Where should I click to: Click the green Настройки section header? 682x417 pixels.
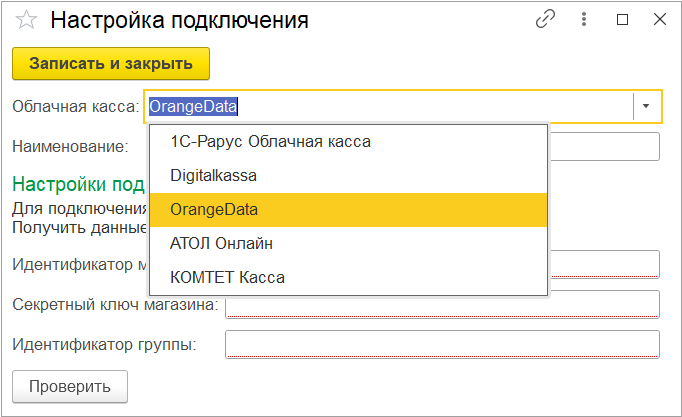click(x=78, y=184)
